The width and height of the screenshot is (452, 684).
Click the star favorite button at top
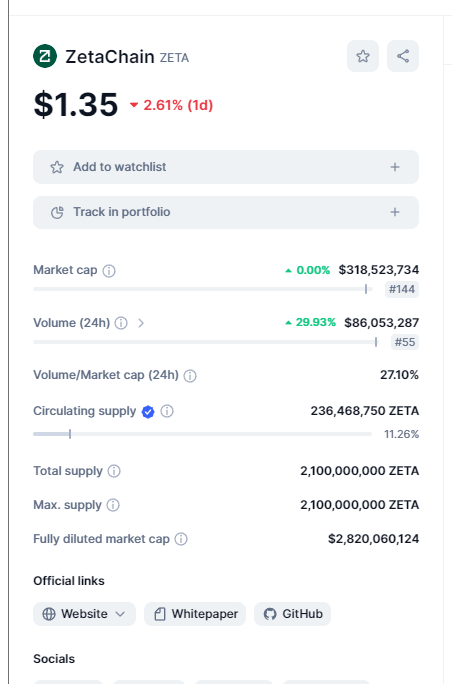(363, 56)
